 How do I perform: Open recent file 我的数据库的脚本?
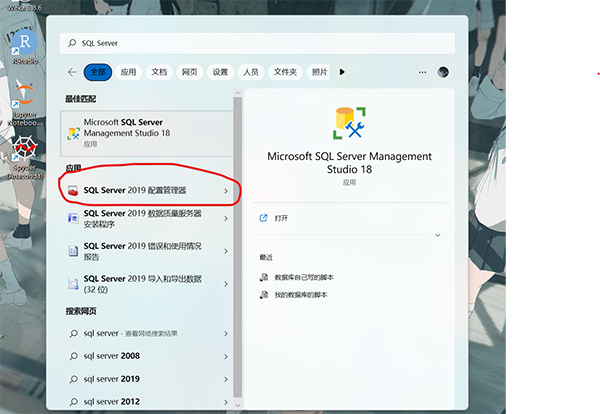point(301,295)
